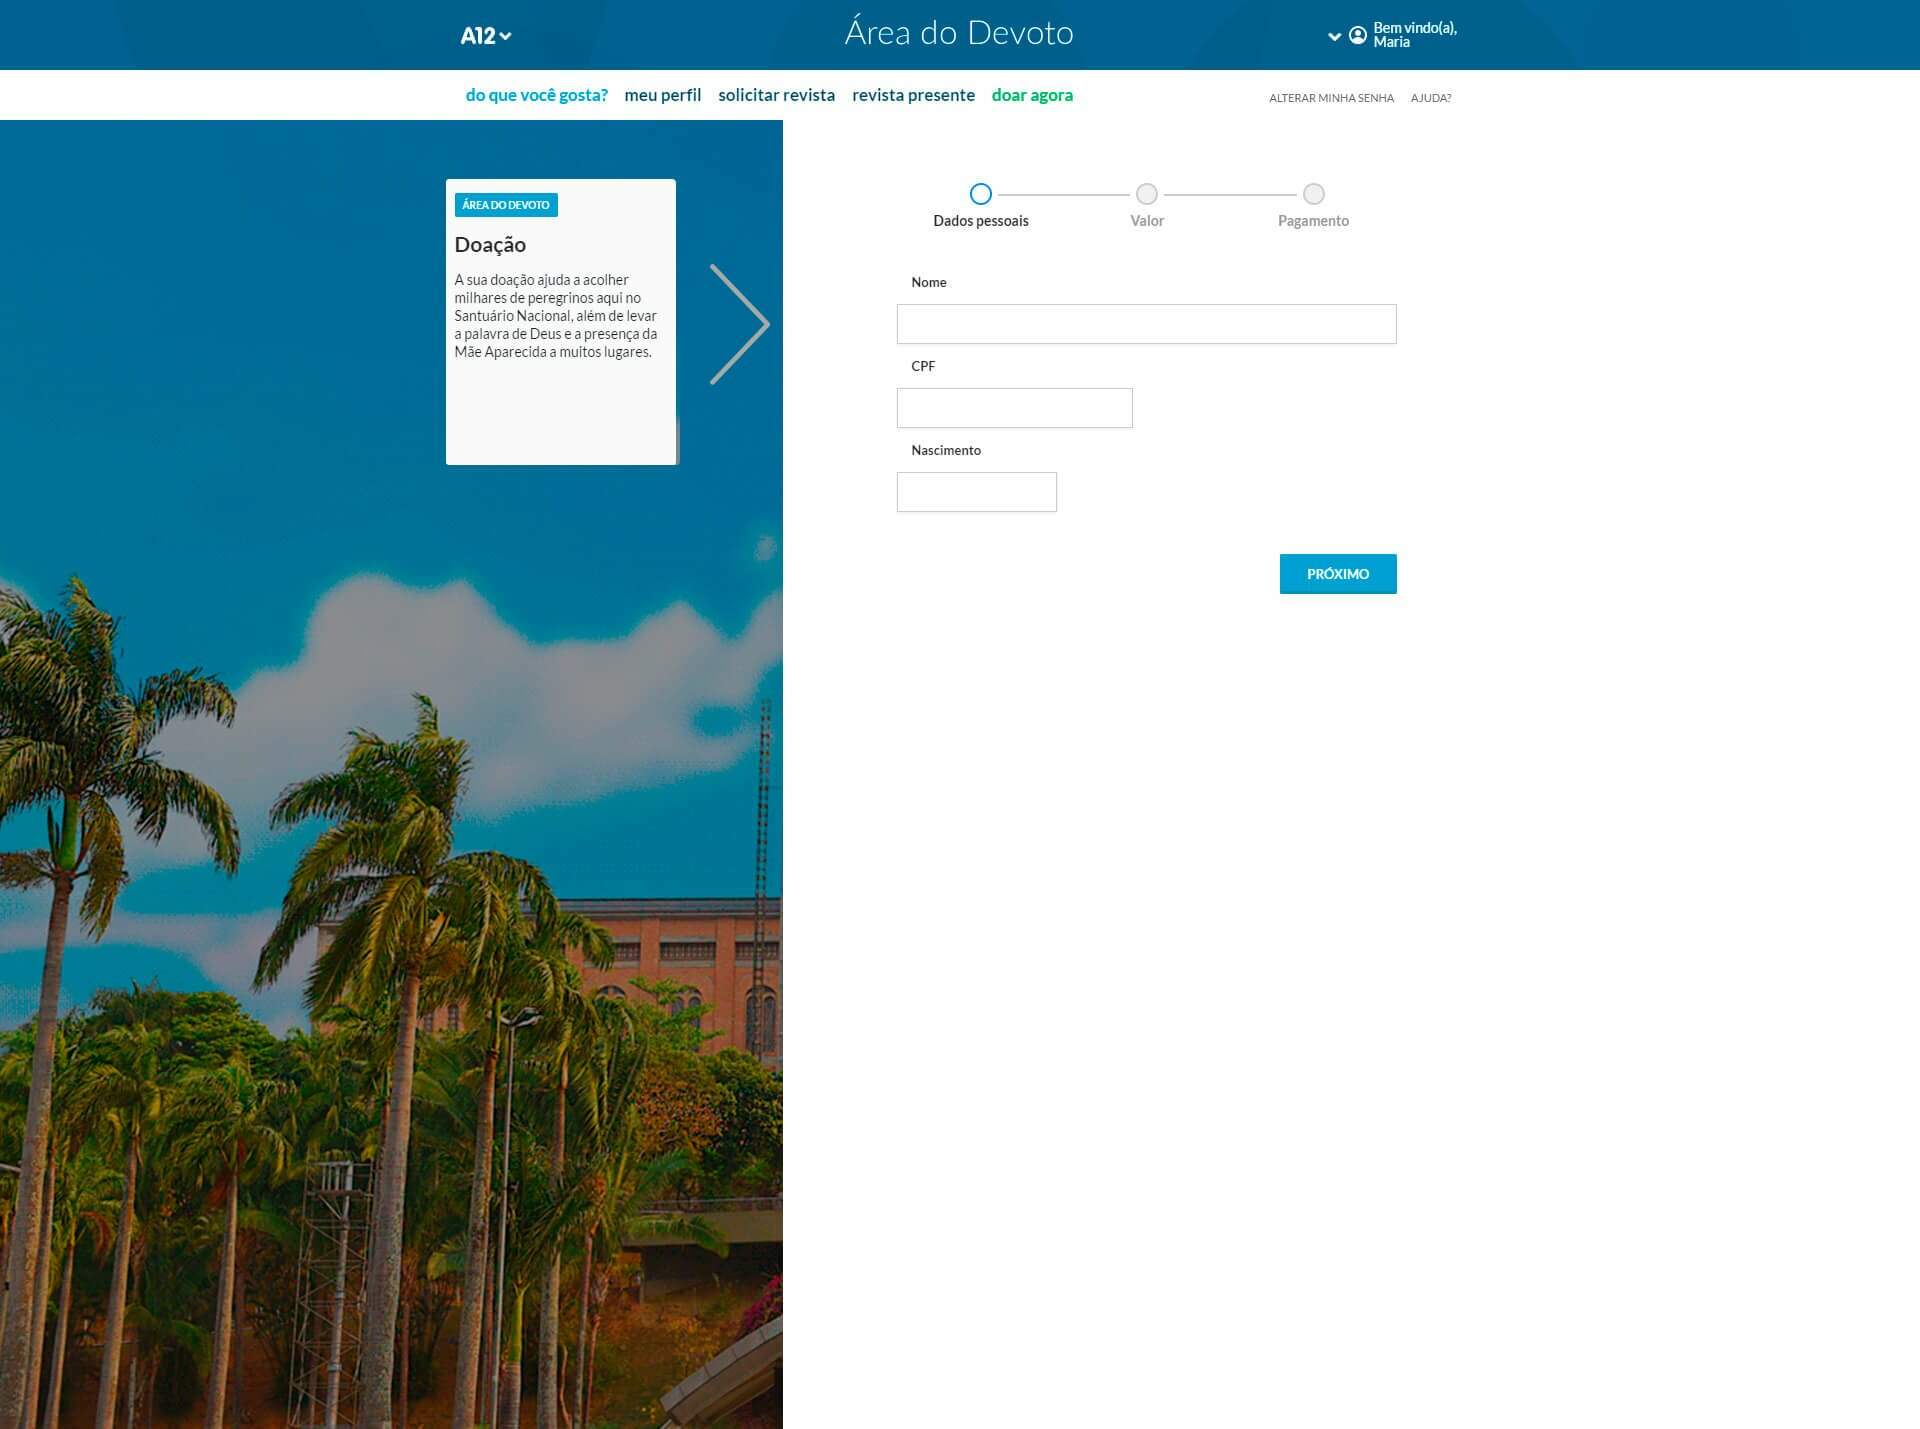Click the A12 logo in header
1920x1429 pixels.
[478, 36]
